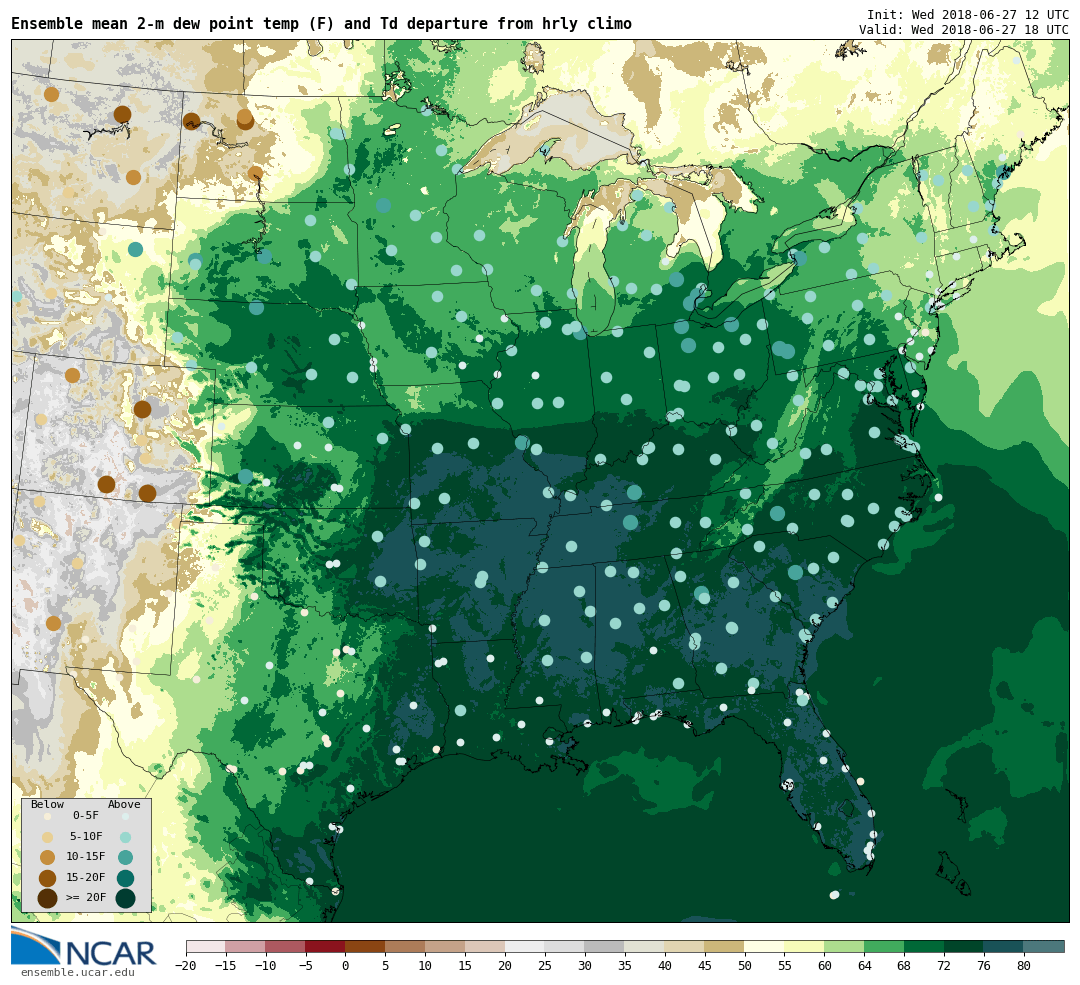Image resolution: width=1080 pixels, height=985 pixels.
Task: Click the Above 0-5F legend dot
Action: click(x=125, y=816)
